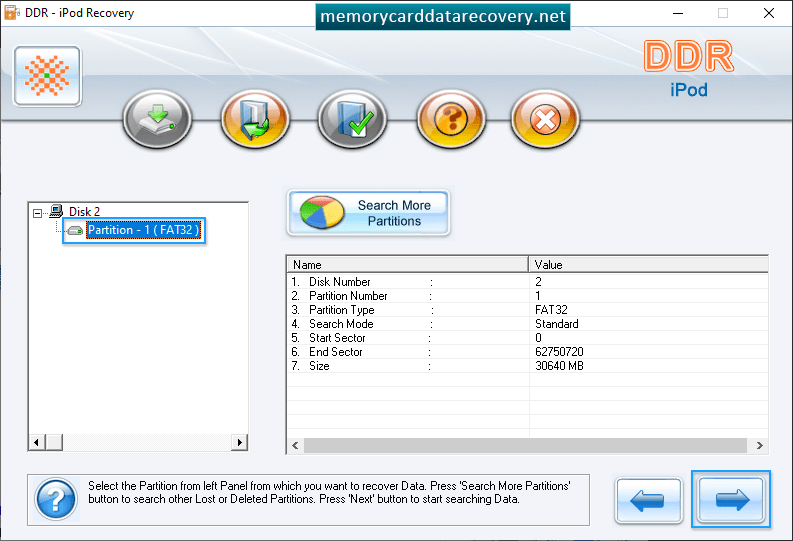Image resolution: width=793 pixels, height=541 pixels.
Task: Open help via question mark toolbar icon
Action: click(x=451, y=119)
